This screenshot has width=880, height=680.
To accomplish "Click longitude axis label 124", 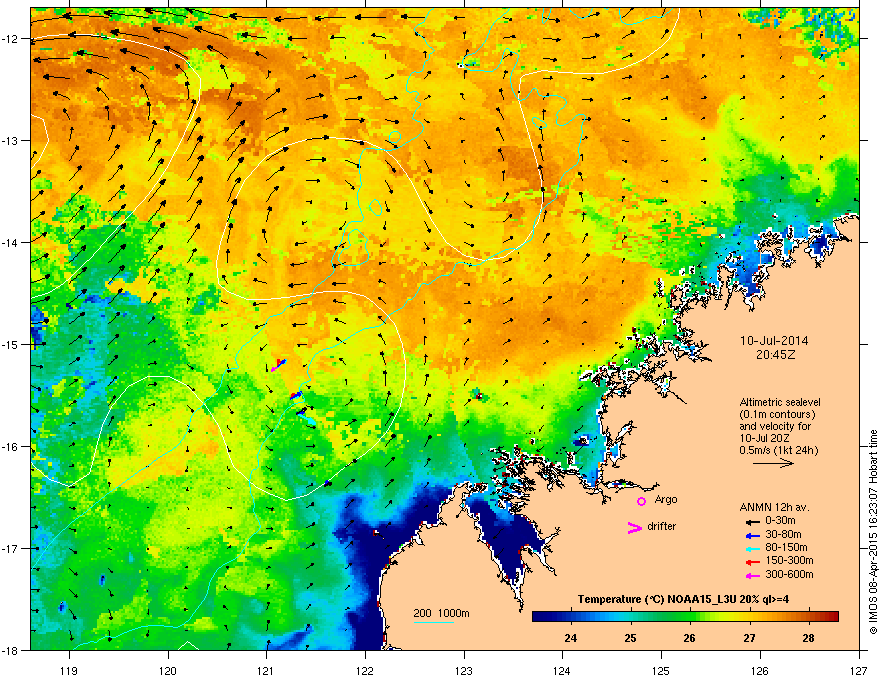I will (x=562, y=670).
